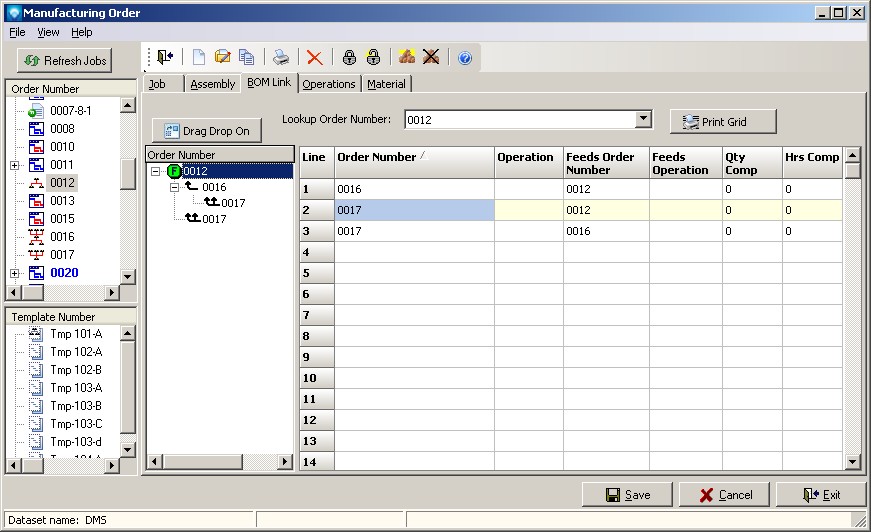Screen dimensions: 871x532
Task: Click the closed padlock lock icon
Action: [349, 57]
